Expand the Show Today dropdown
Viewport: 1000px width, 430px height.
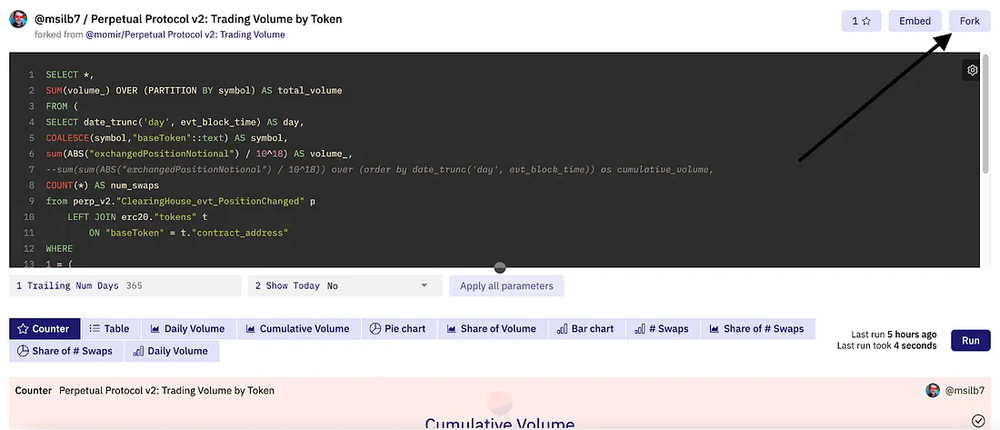point(344,286)
